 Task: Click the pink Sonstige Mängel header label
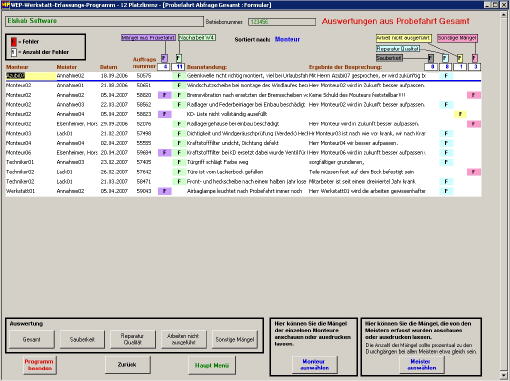(x=457, y=38)
